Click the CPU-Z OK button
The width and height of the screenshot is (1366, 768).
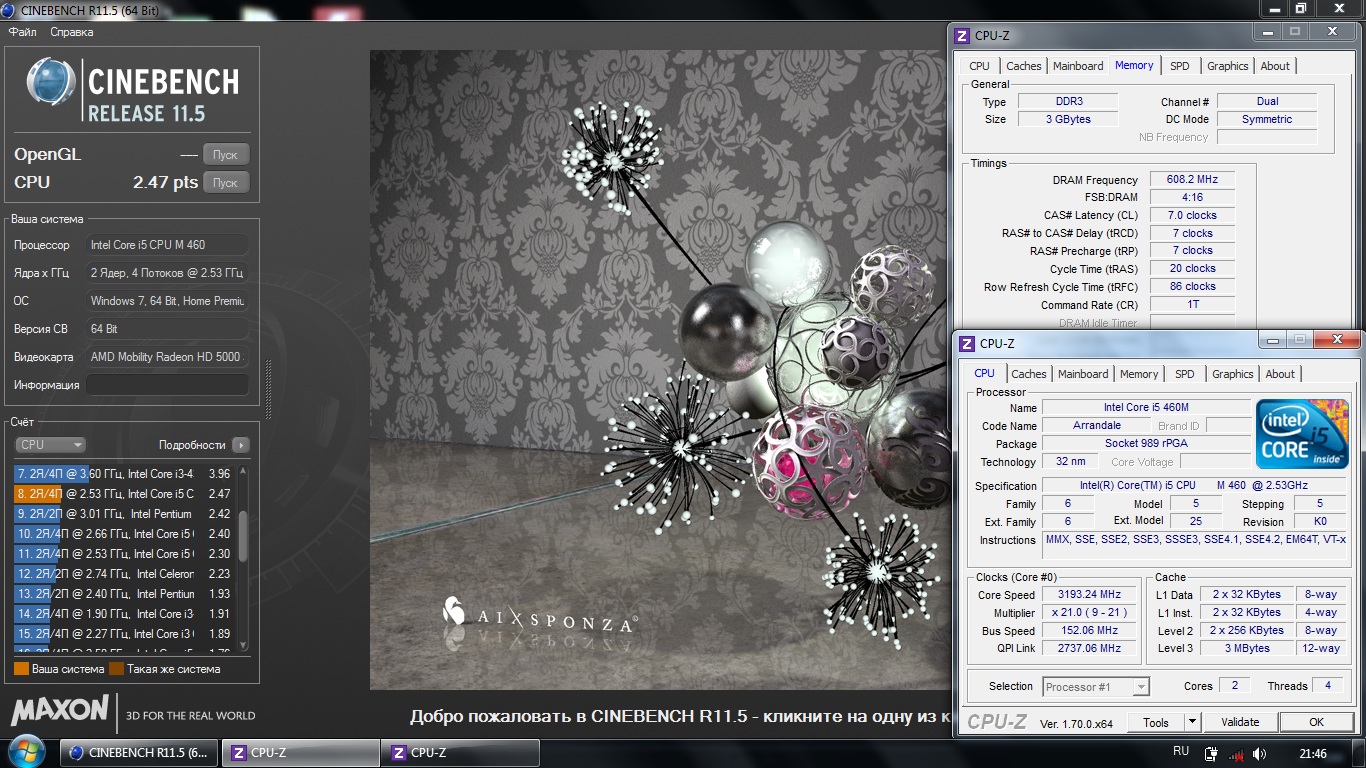click(1316, 722)
